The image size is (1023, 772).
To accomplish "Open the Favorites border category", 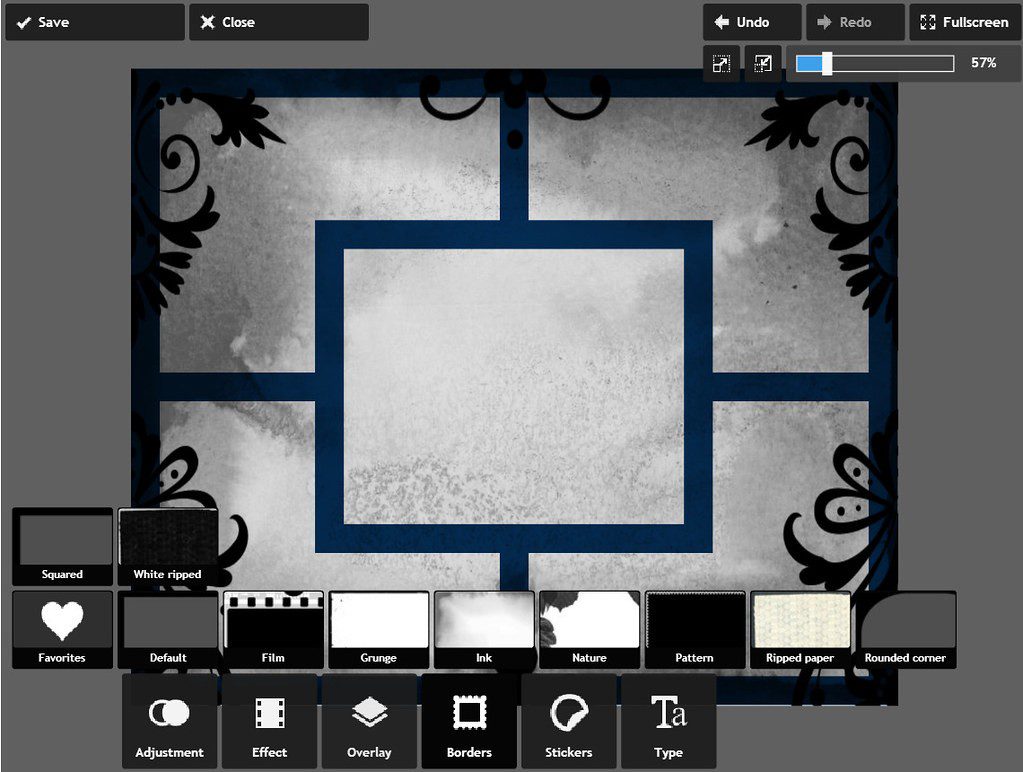I will pyautogui.click(x=63, y=630).
